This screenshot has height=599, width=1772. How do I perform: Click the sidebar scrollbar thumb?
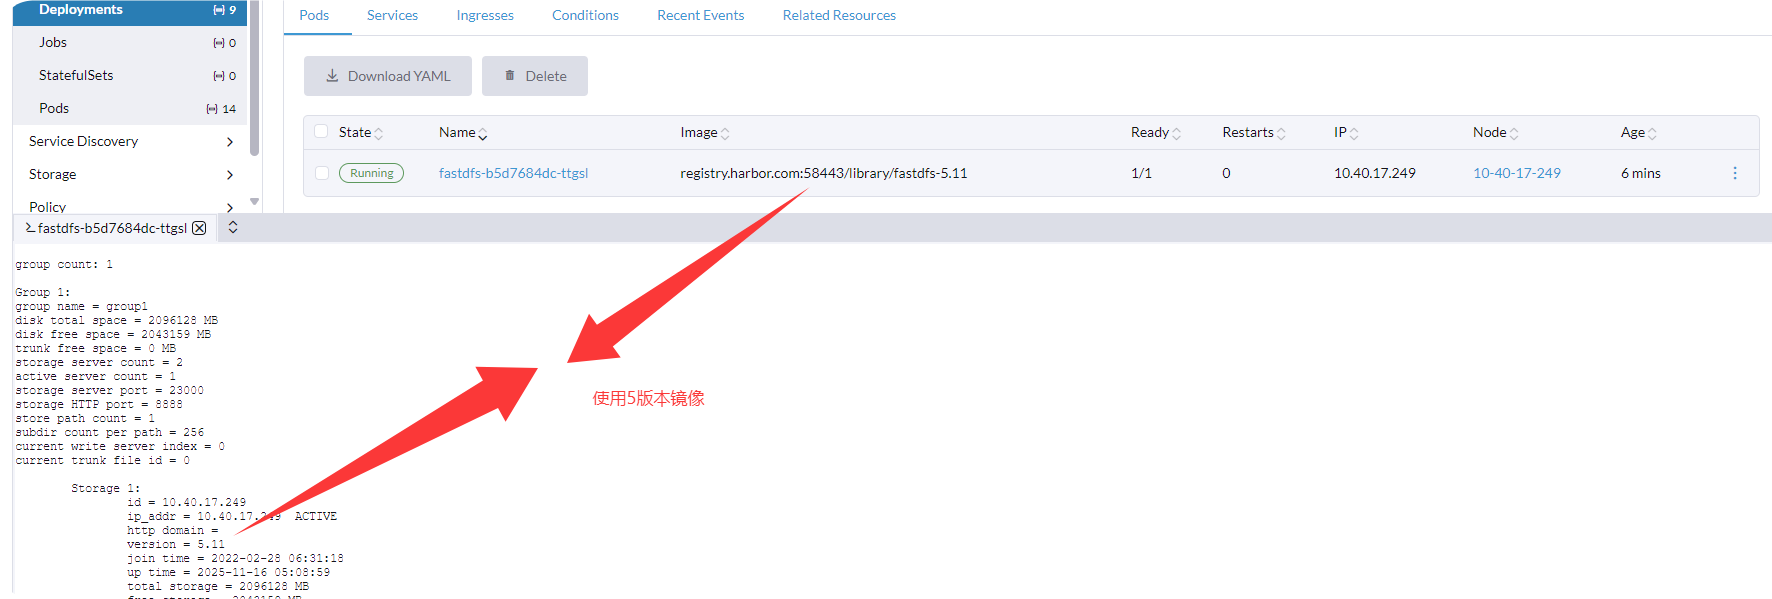tap(254, 78)
